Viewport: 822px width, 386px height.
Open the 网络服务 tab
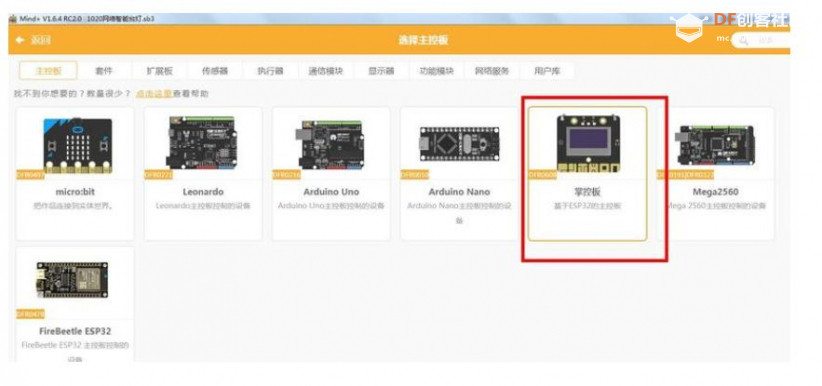[492, 71]
